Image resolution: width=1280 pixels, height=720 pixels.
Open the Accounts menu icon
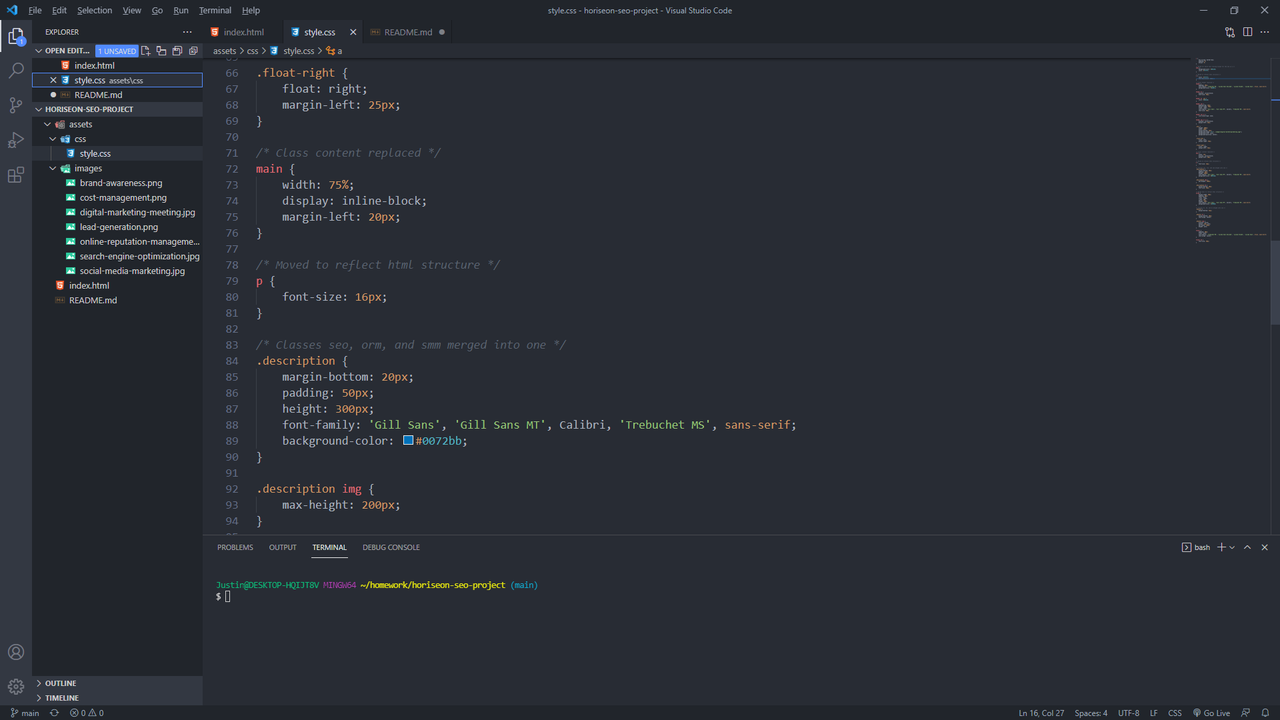click(16, 652)
